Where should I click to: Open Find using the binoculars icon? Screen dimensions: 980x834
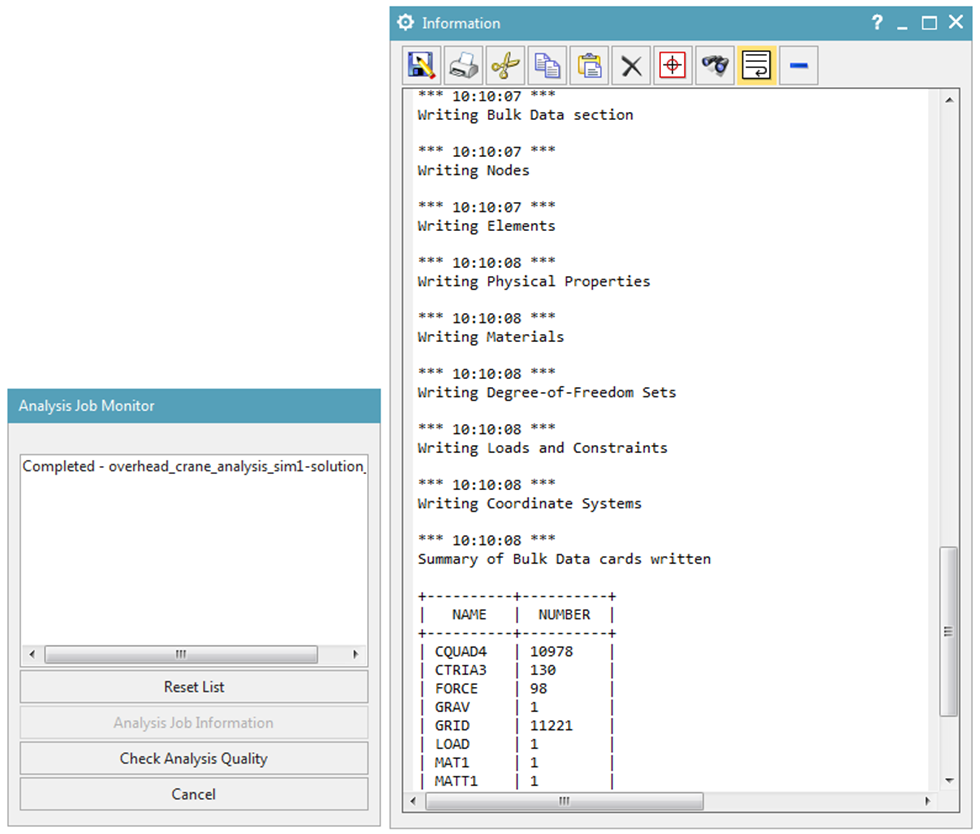click(x=714, y=64)
